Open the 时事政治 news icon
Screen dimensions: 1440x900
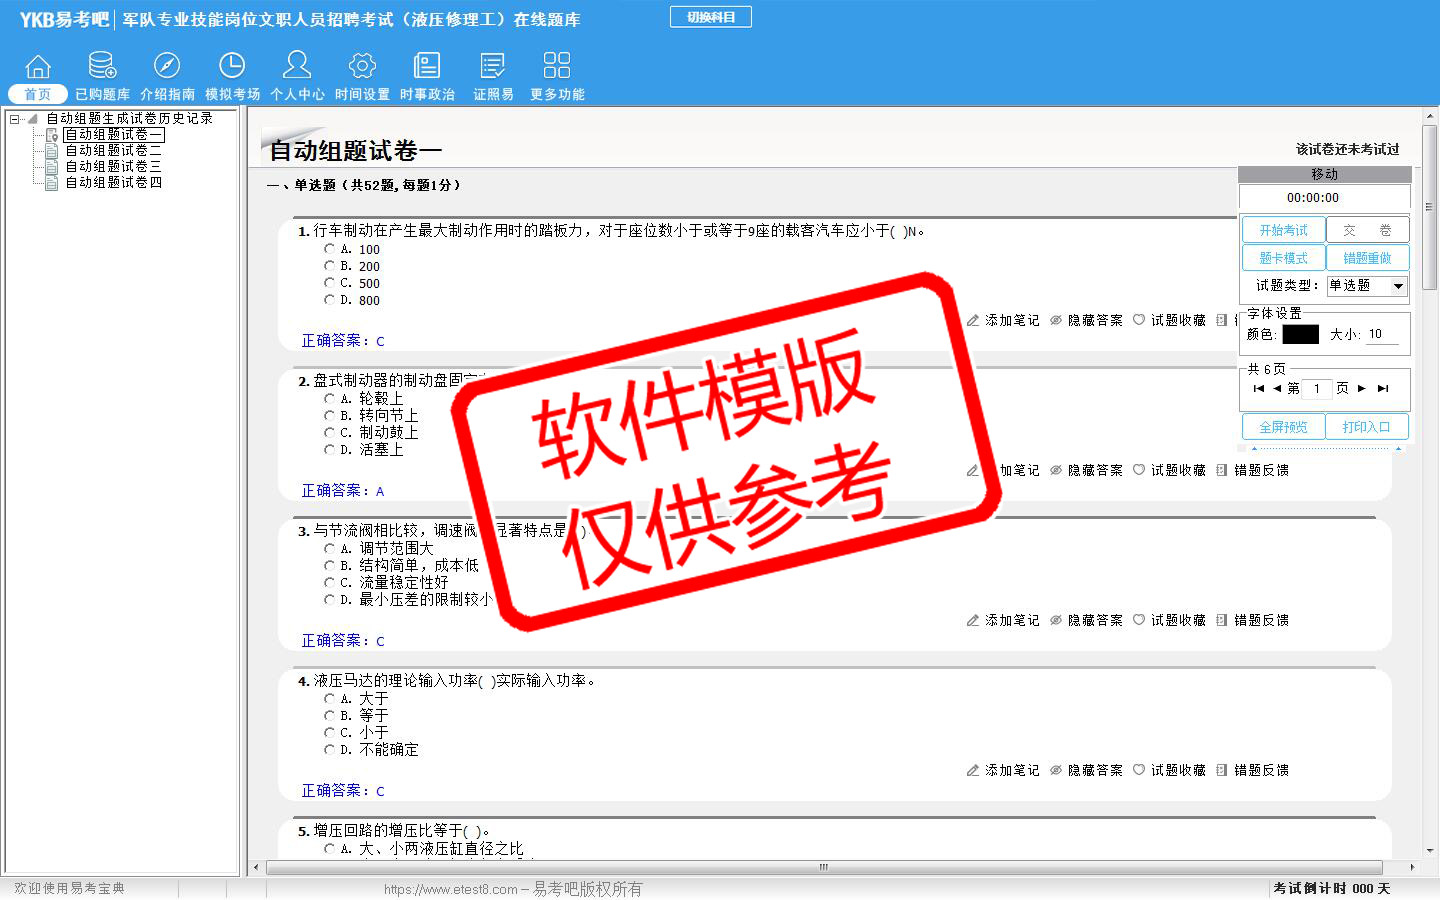coord(427,66)
